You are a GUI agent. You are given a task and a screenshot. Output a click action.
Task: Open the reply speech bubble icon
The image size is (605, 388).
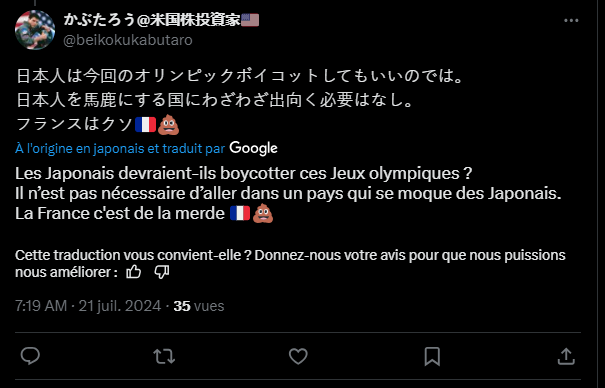[x=30, y=356]
